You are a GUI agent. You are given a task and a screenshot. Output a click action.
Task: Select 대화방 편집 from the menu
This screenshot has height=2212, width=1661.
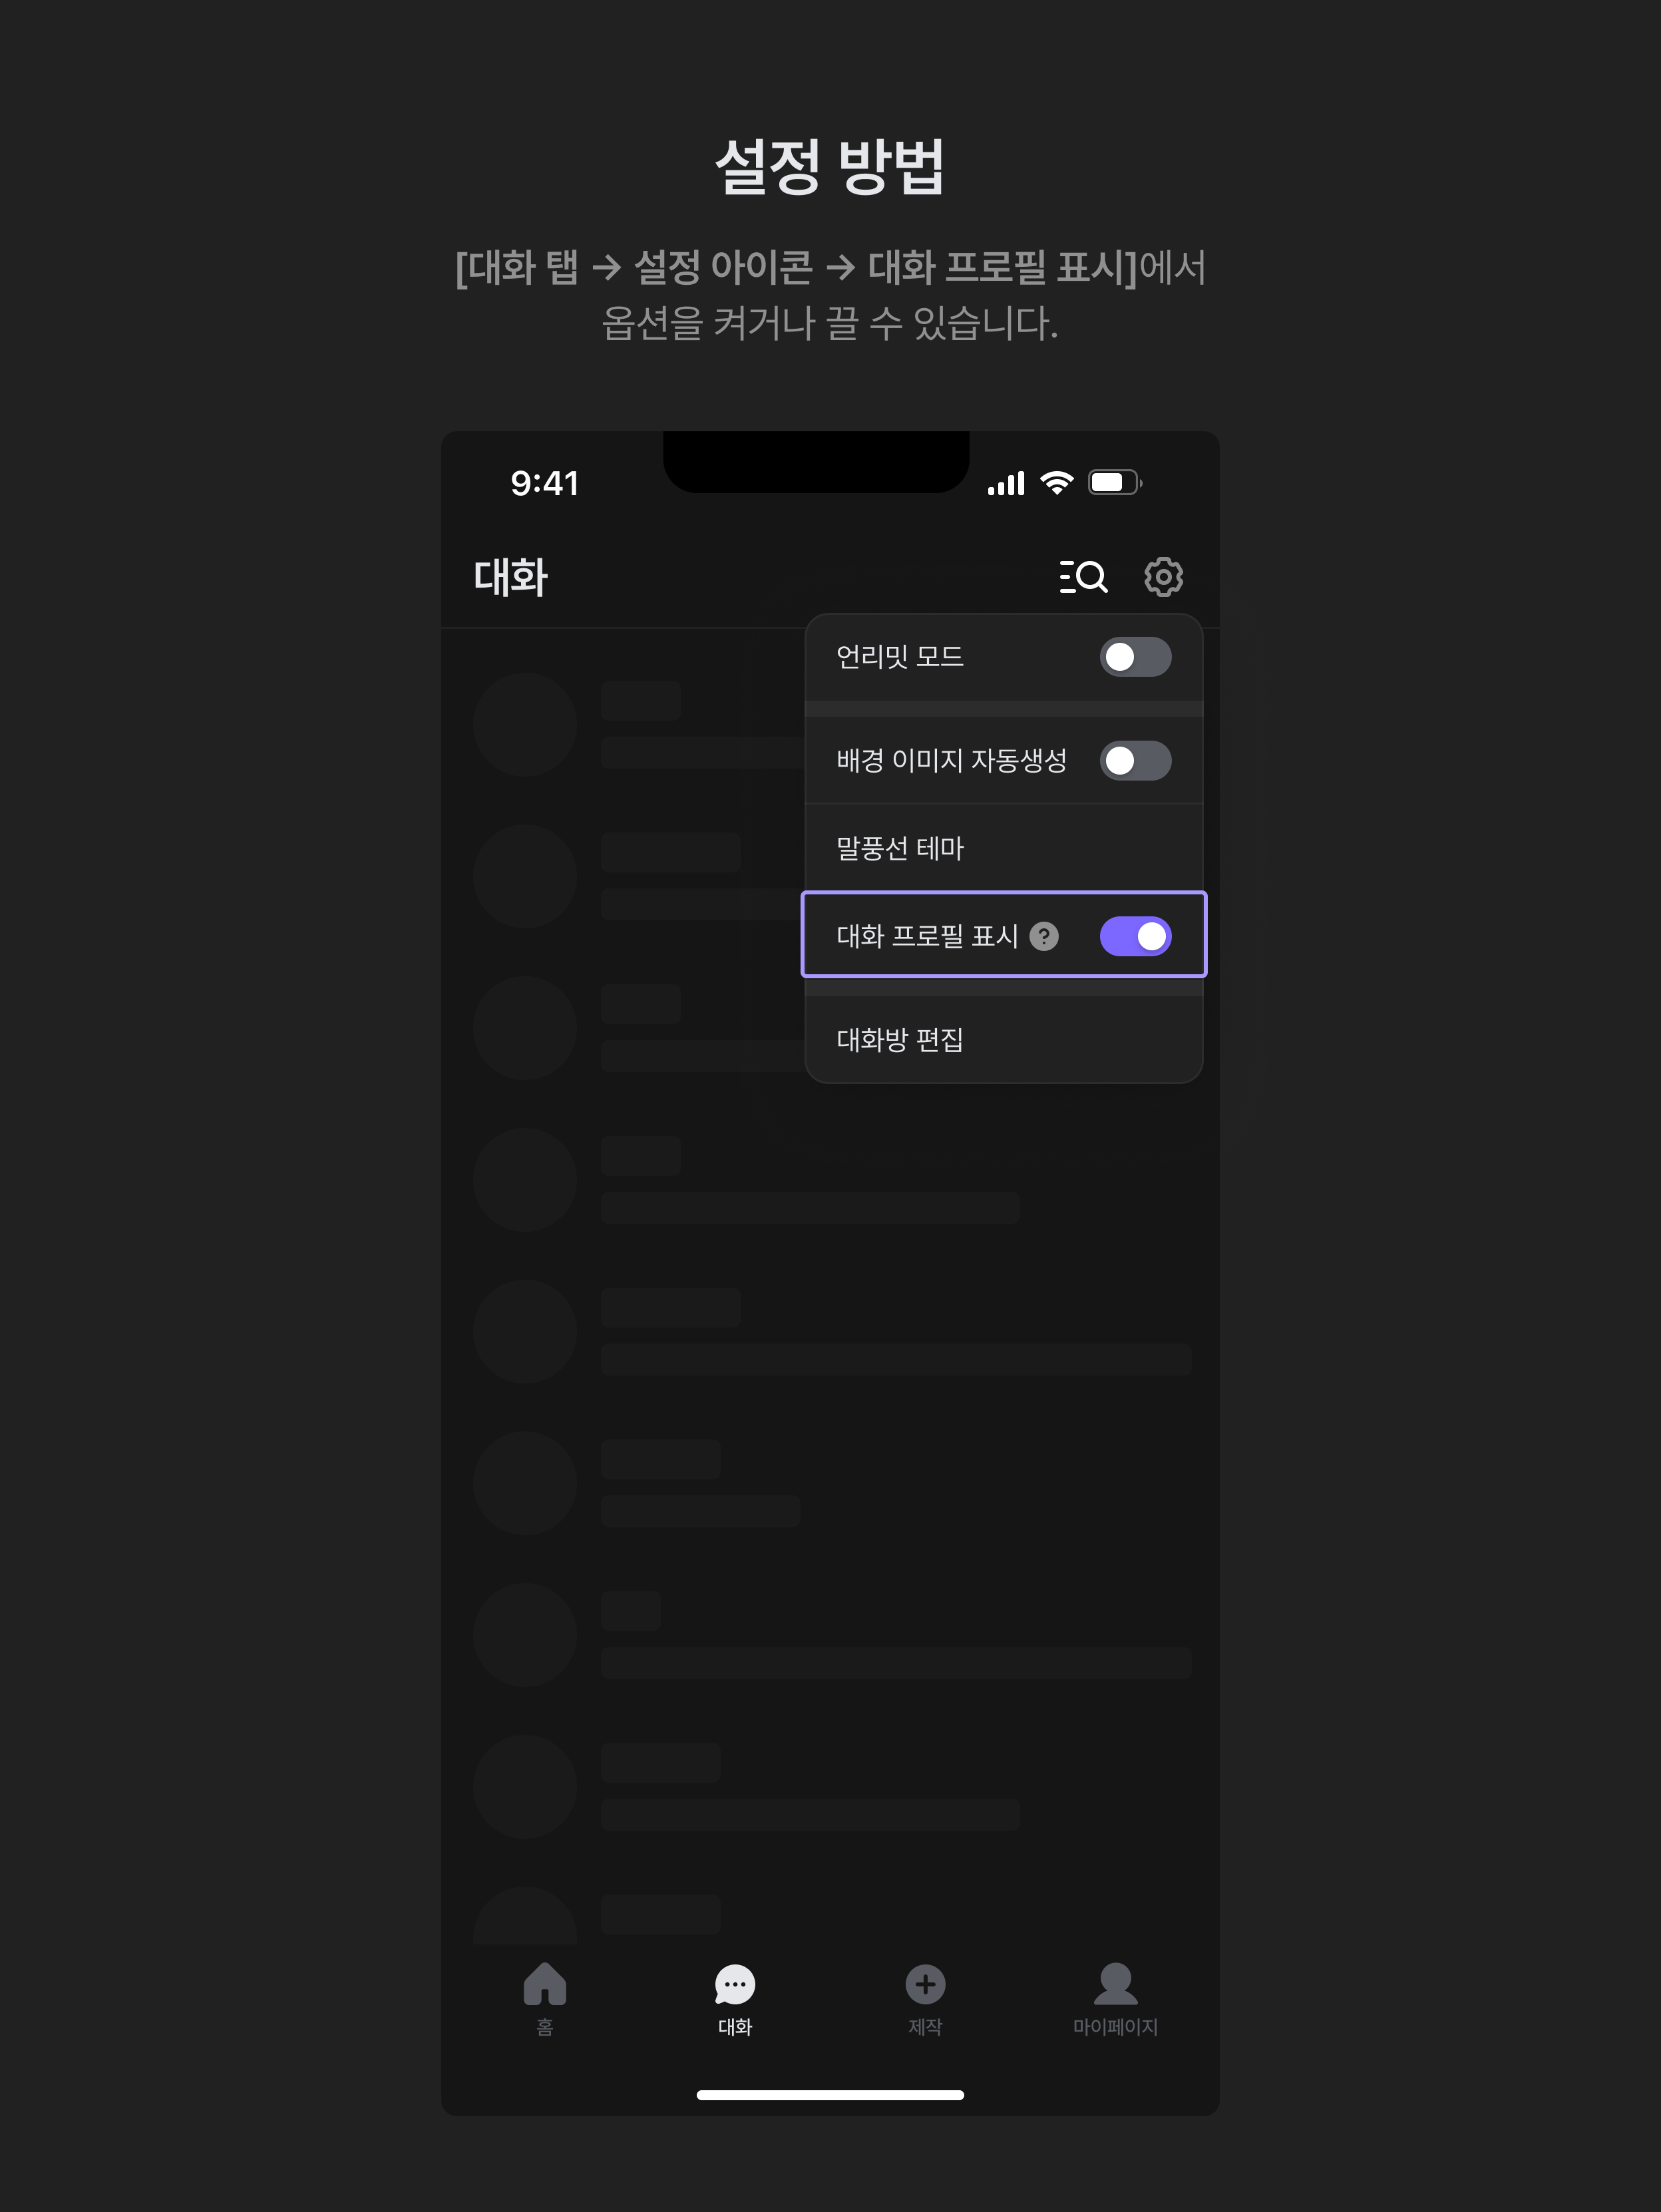[x=1003, y=1040]
